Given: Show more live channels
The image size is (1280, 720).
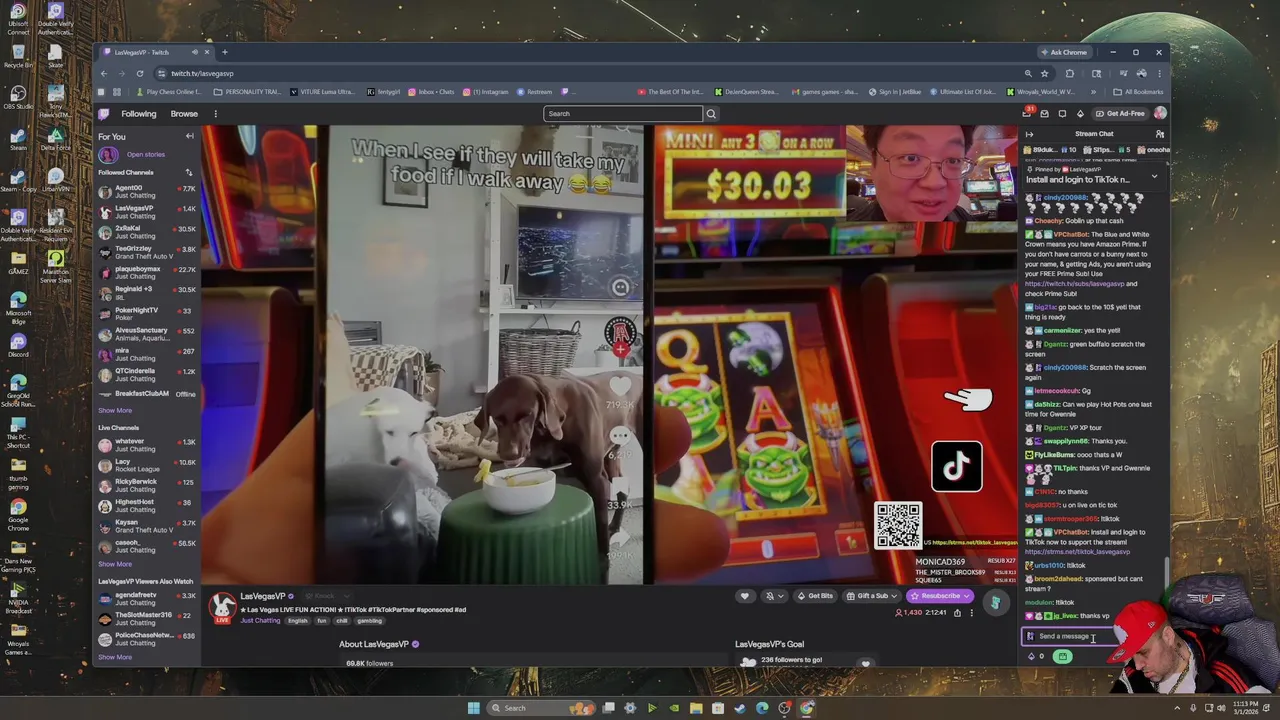Looking at the screenshot, I should (115, 564).
